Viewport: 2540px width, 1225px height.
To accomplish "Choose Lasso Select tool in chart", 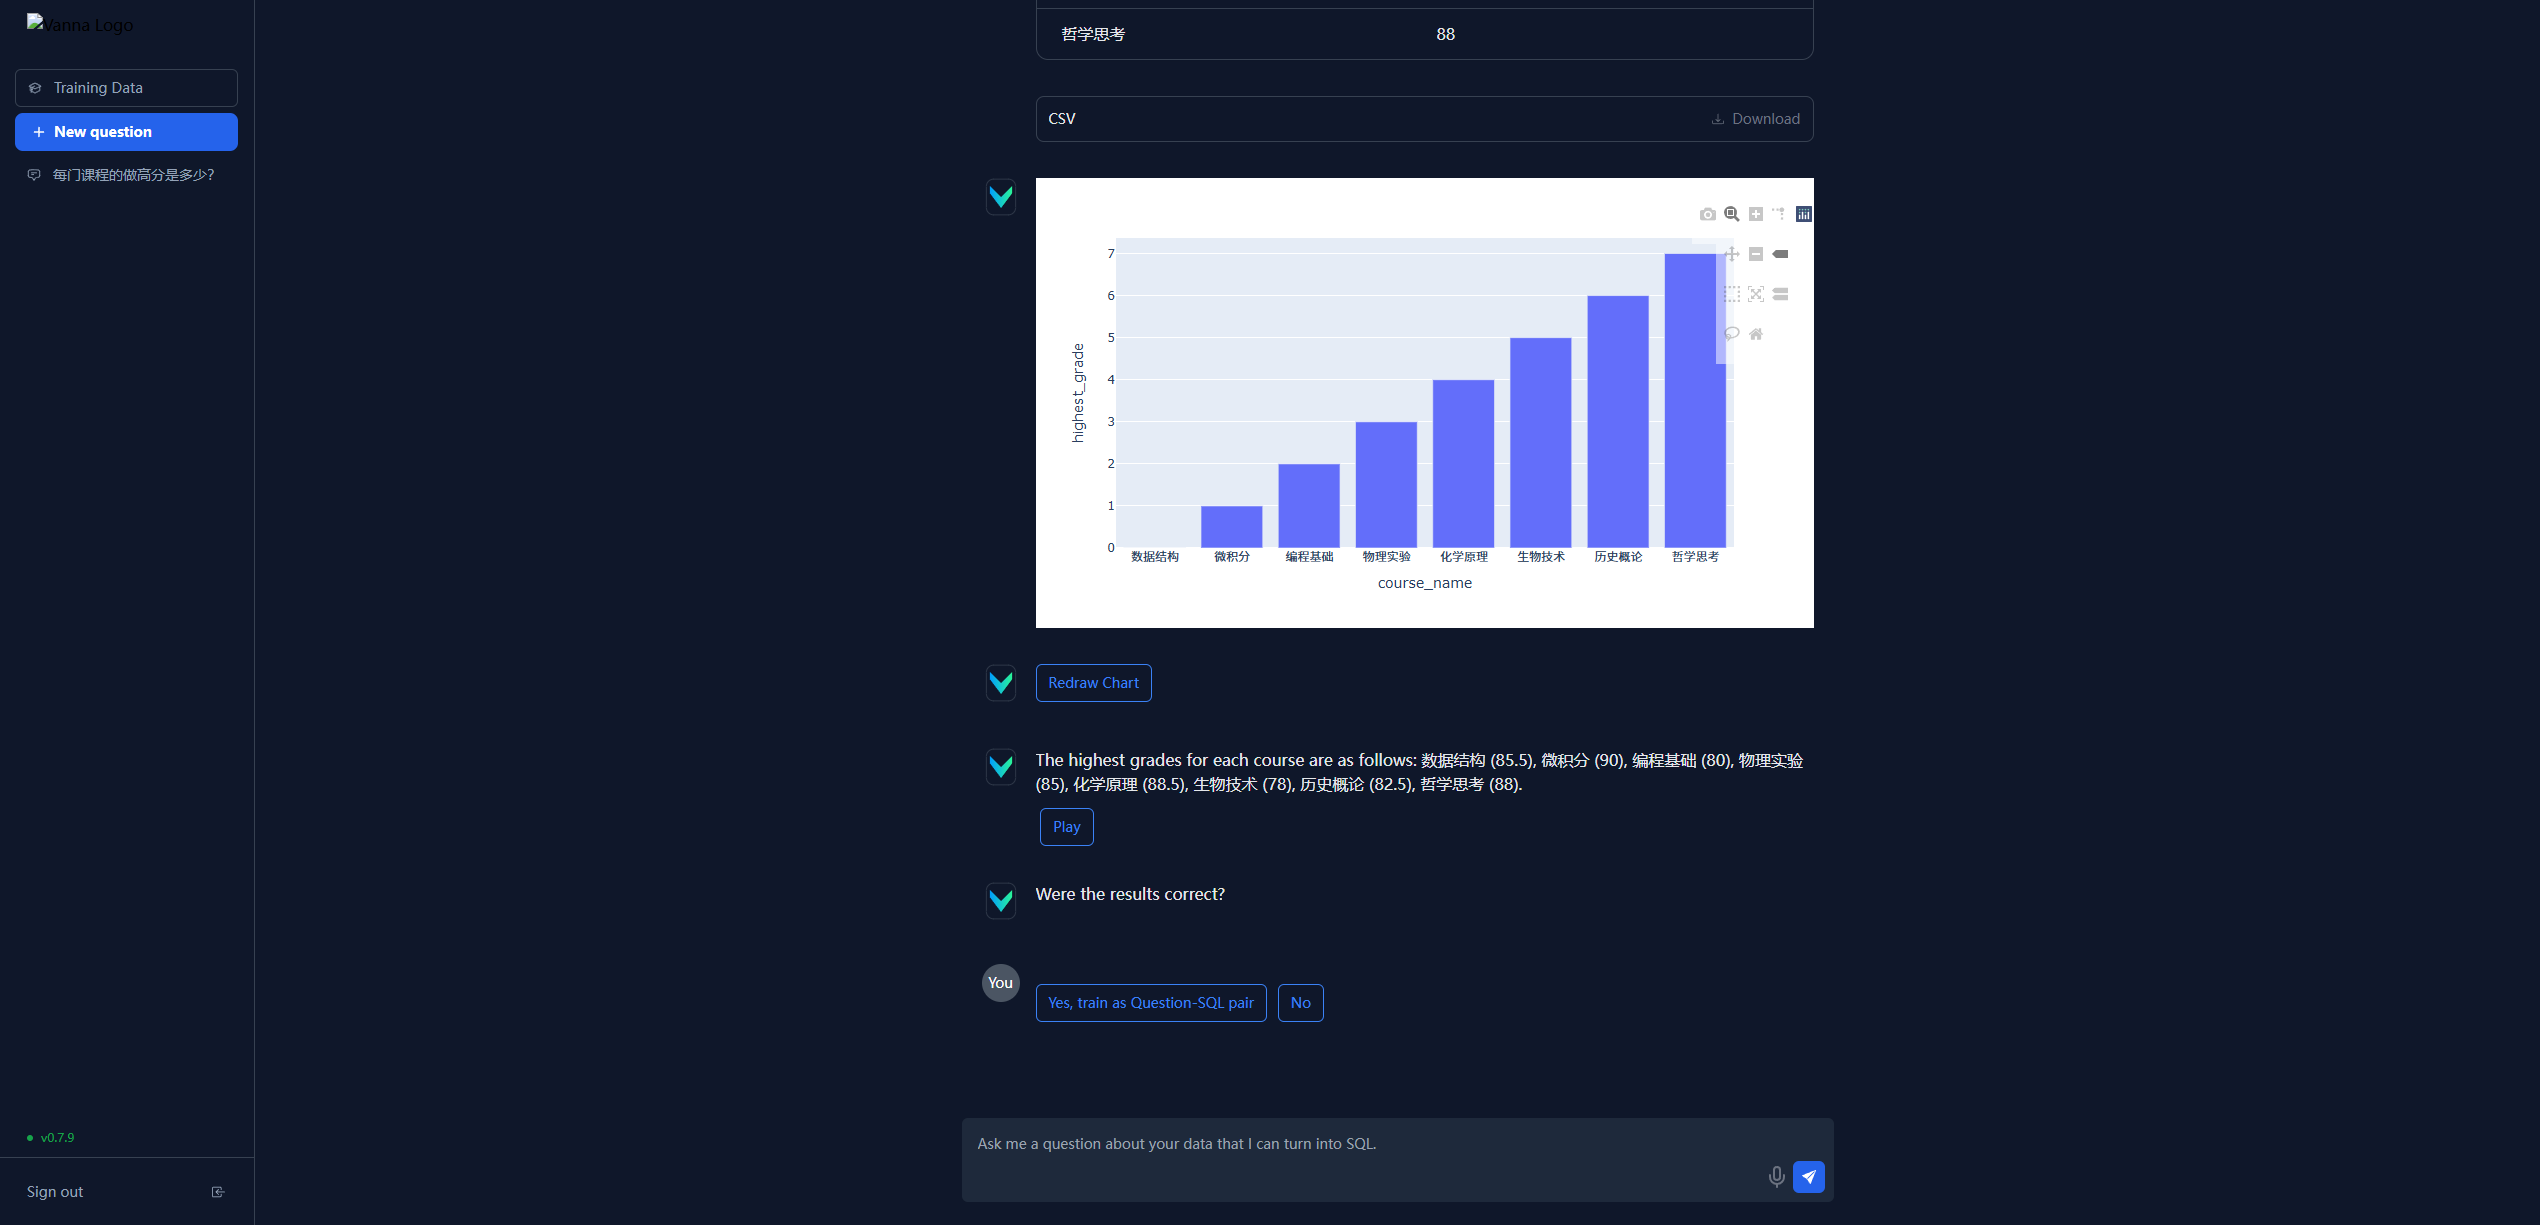I will point(1731,334).
